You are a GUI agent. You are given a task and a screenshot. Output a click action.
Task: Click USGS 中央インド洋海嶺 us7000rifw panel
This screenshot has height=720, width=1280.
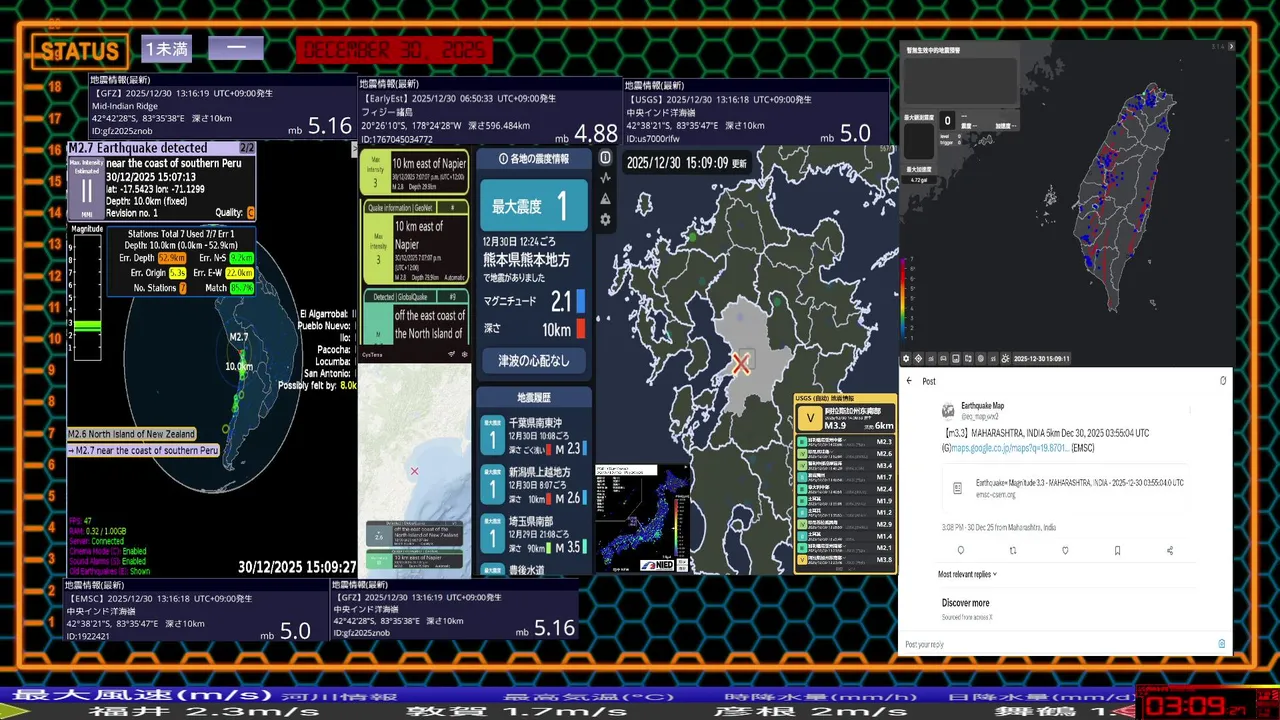[756, 112]
